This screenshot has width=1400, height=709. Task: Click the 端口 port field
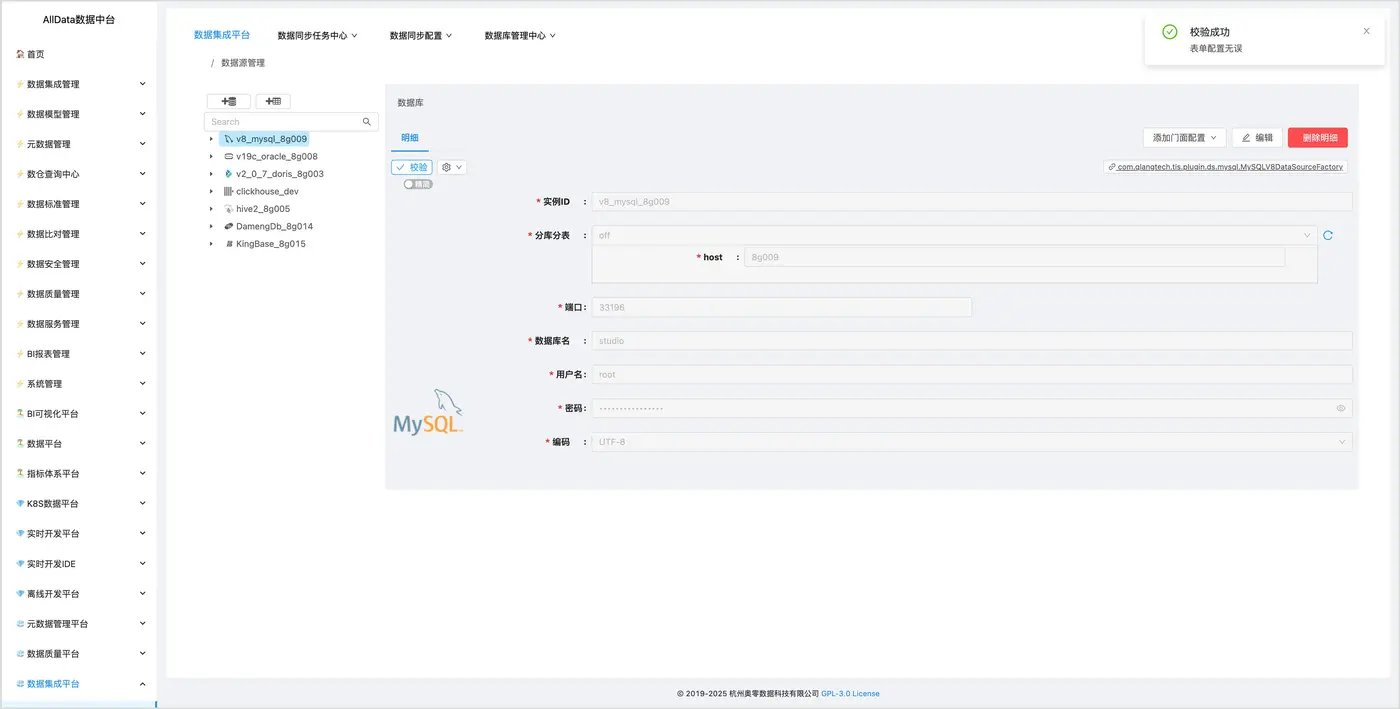point(782,307)
